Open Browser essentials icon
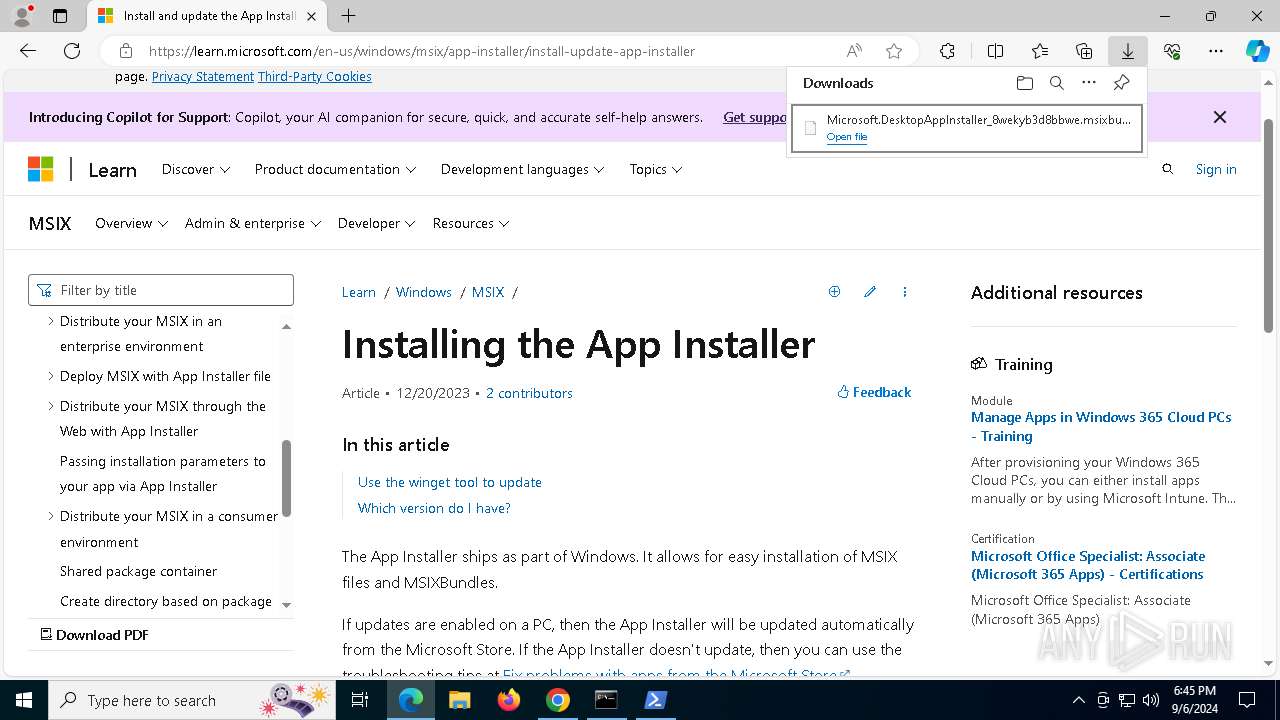Screen dimensions: 1280x720 coord(1172,51)
